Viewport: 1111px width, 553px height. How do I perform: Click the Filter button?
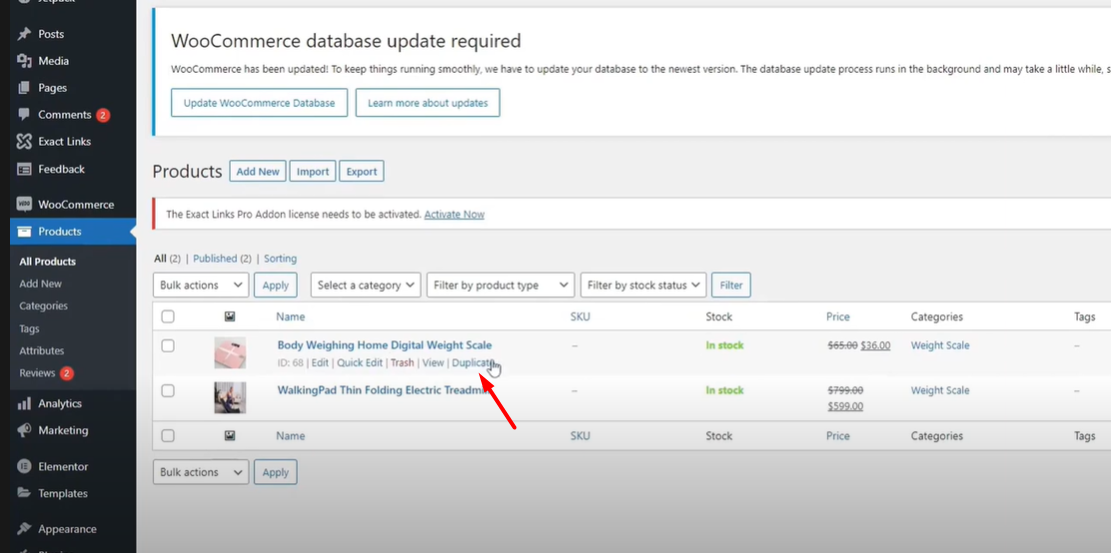click(x=731, y=285)
